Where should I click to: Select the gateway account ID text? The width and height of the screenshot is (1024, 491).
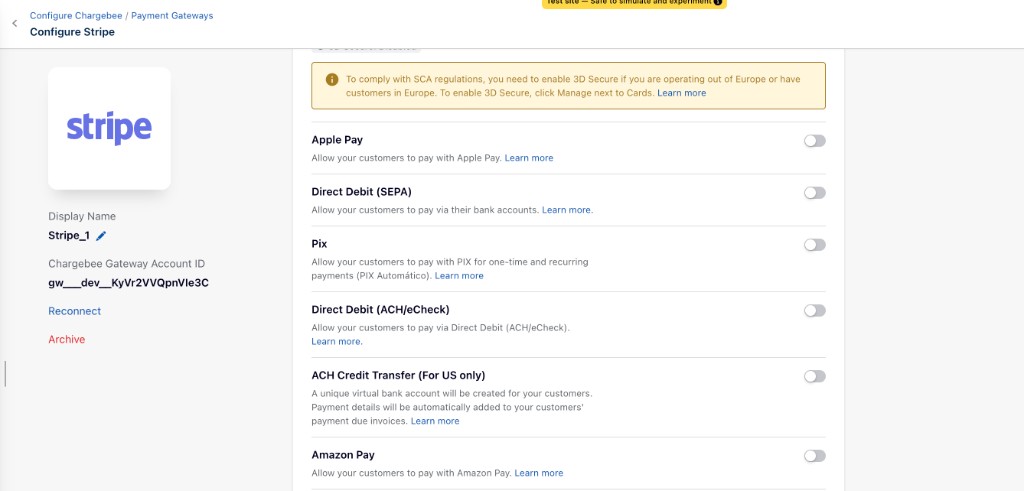[129, 283]
